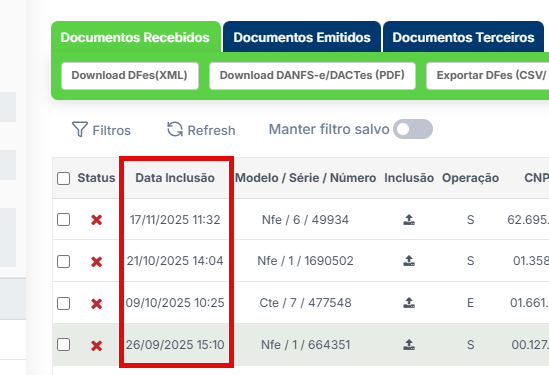
Task: Click date cell 17/11/2025 11:32
Action: [175, 220]
